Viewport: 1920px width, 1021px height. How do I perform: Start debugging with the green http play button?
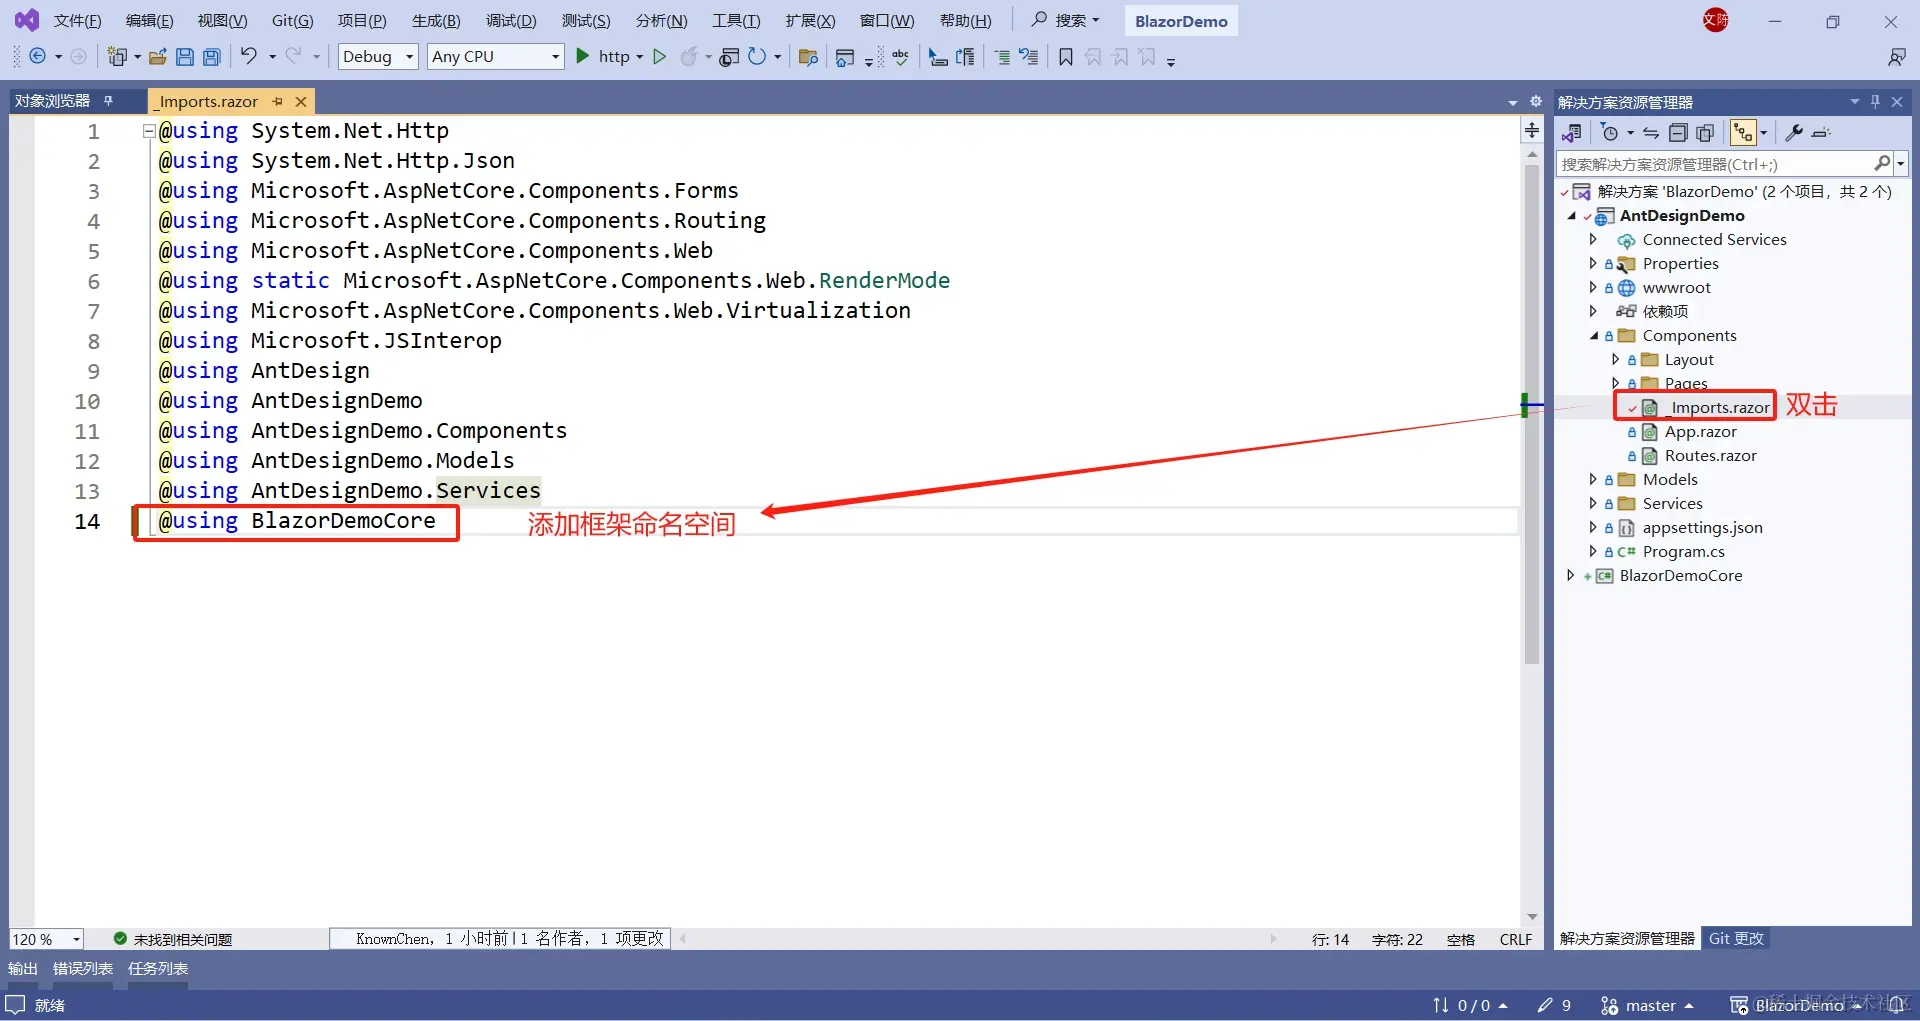point(583,57)
